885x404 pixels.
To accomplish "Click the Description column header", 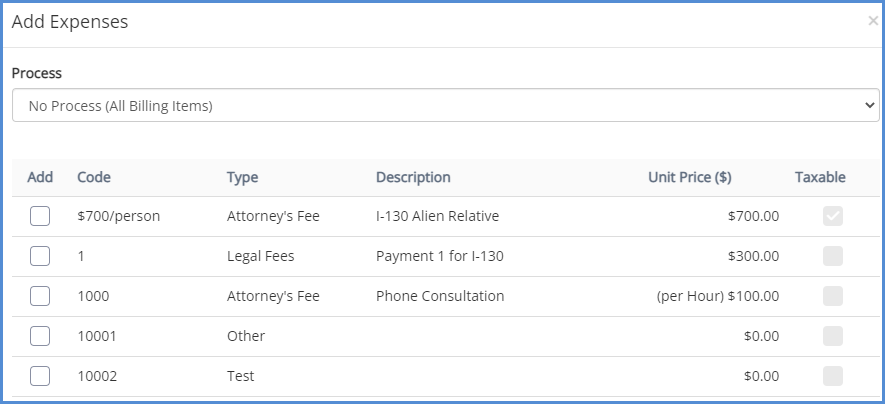I will [x=413, y=177].
